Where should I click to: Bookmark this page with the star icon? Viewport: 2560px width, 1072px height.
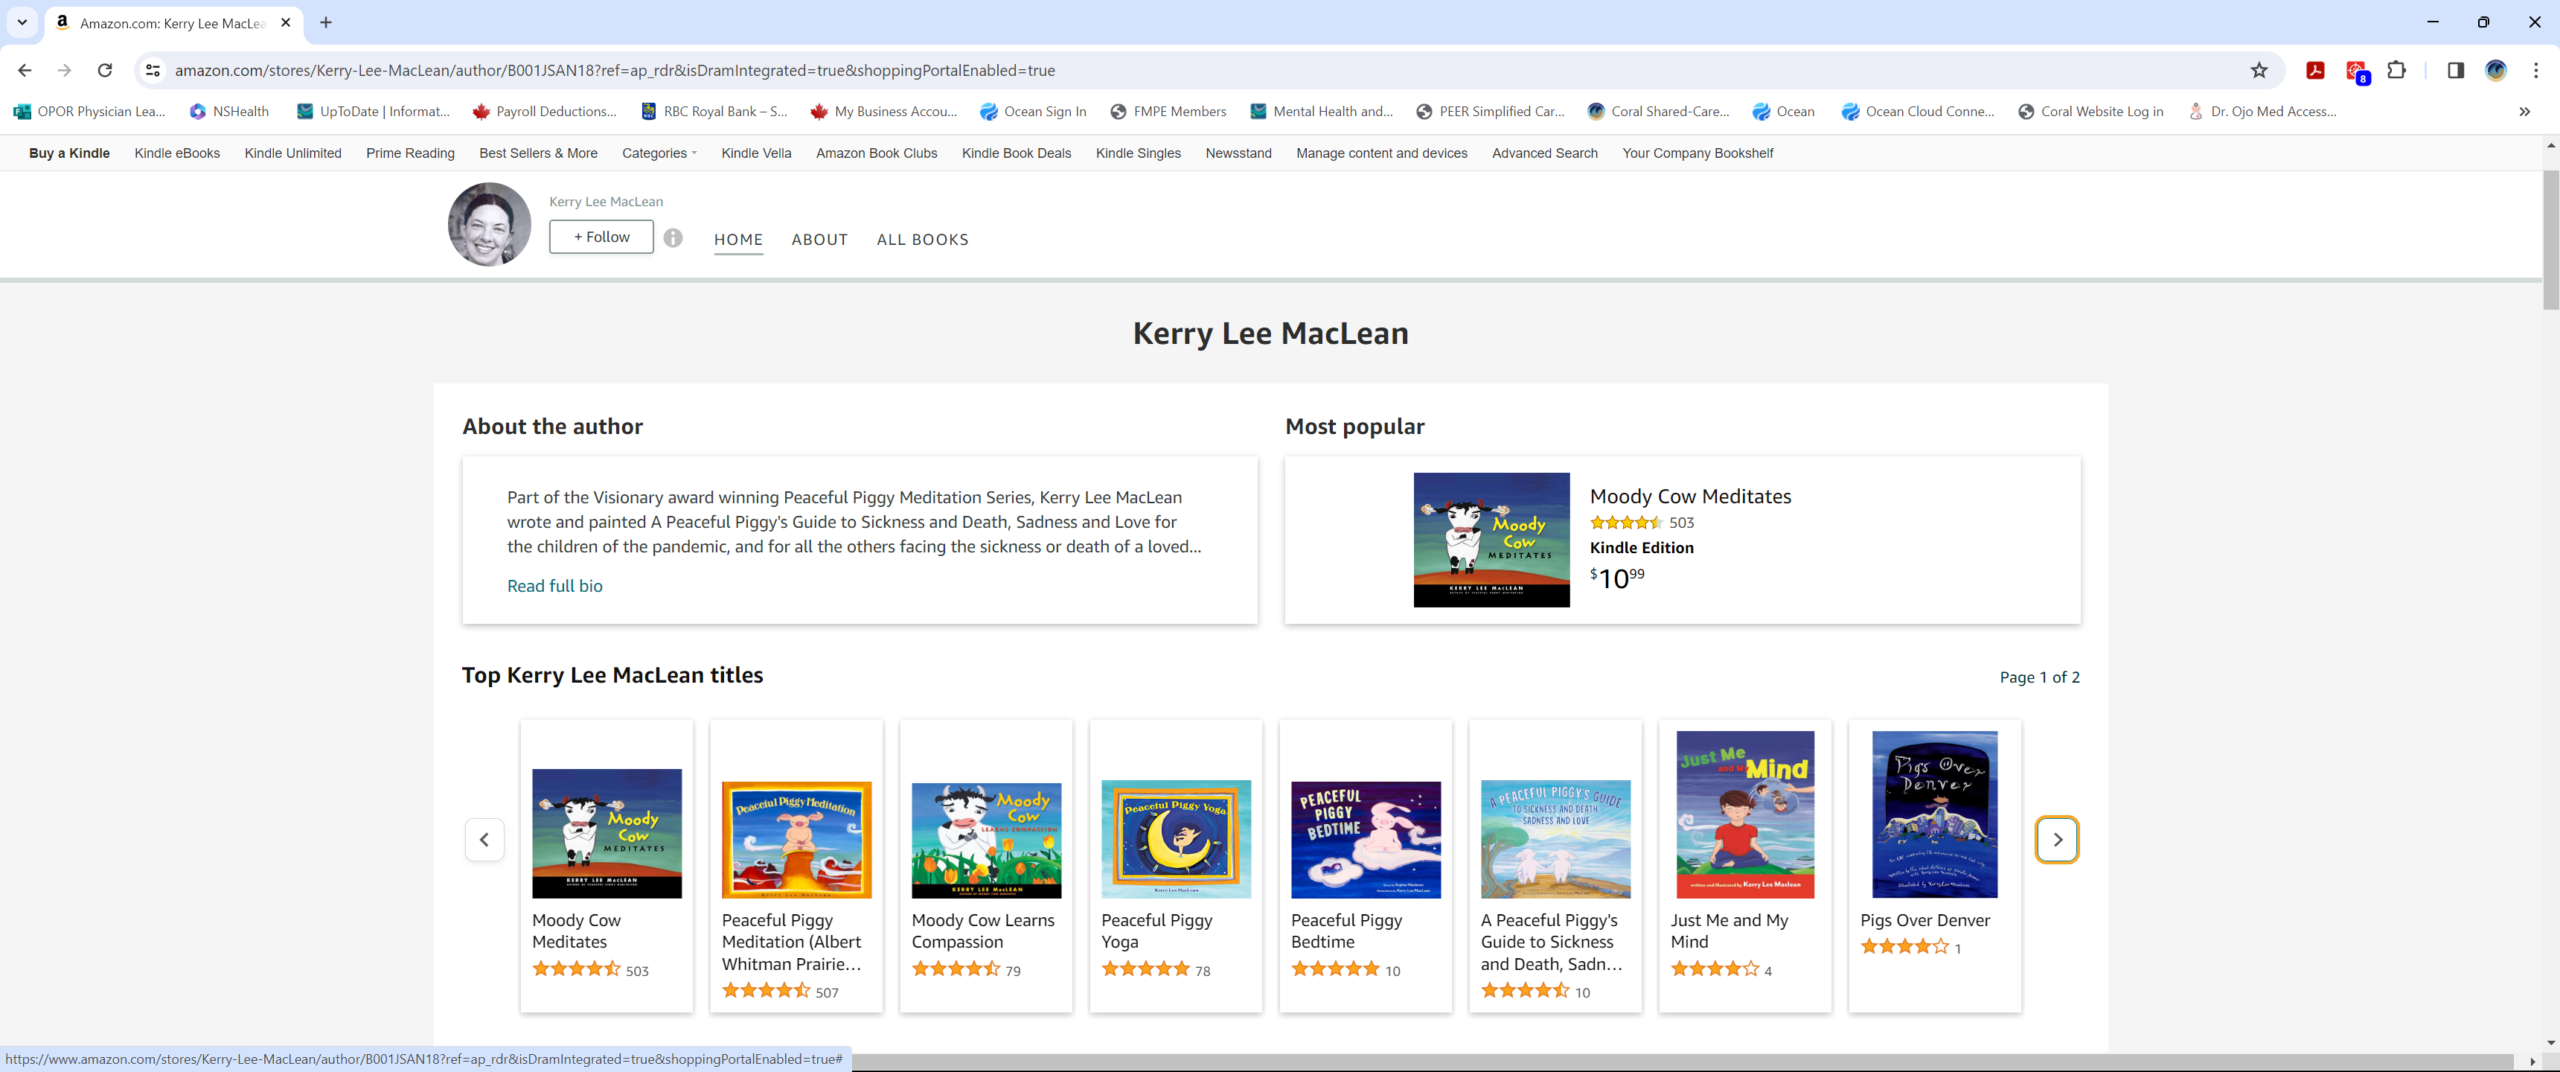tap(2258, 70)
